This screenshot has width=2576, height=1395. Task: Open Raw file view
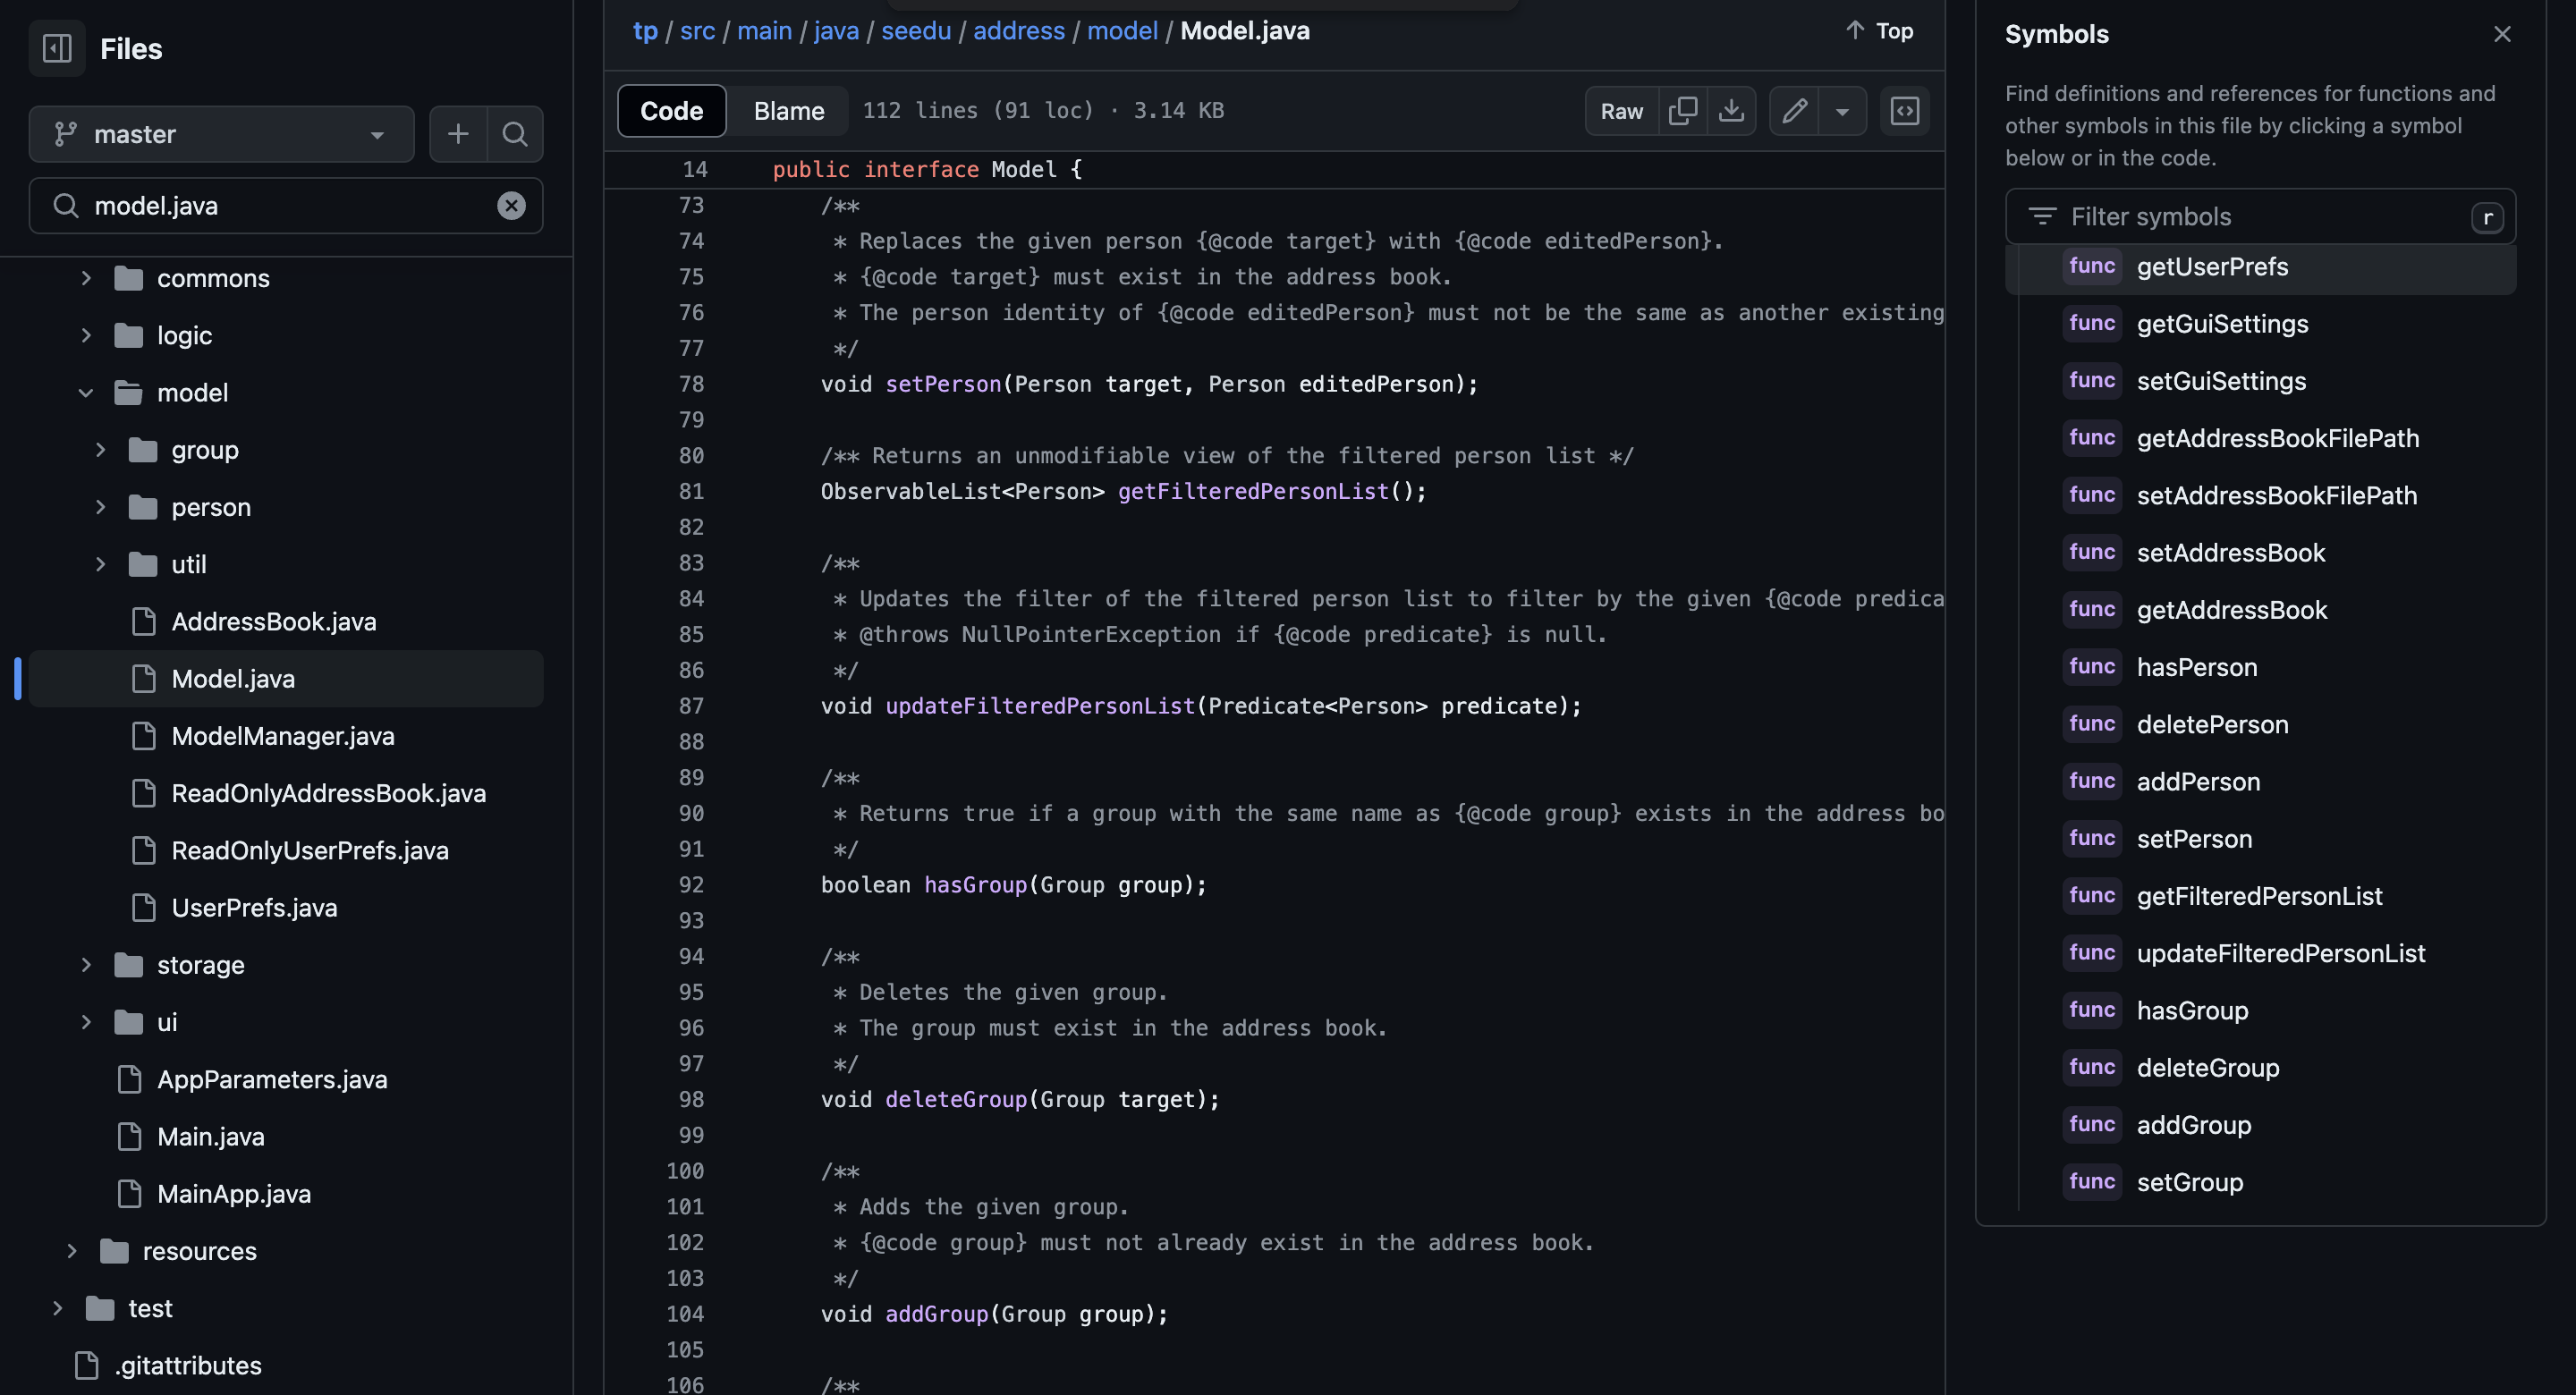1621,111
